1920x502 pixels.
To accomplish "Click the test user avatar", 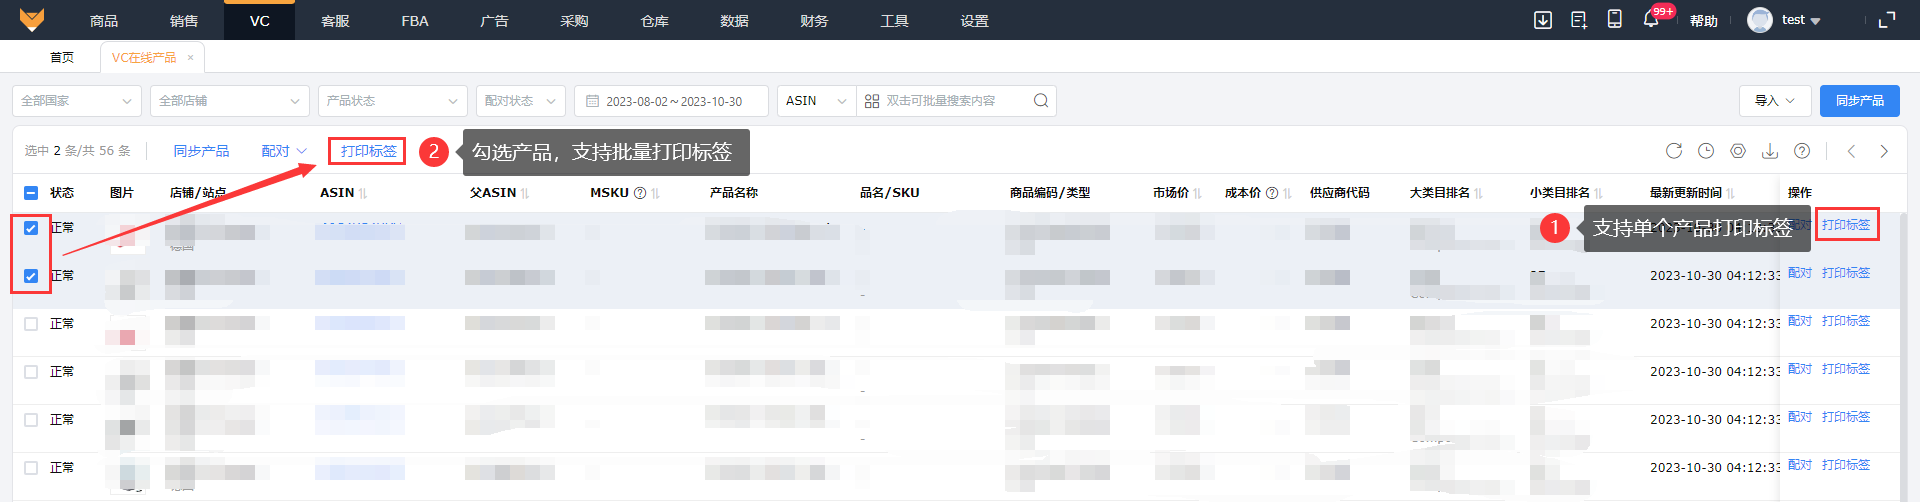I will point(1760,20).
